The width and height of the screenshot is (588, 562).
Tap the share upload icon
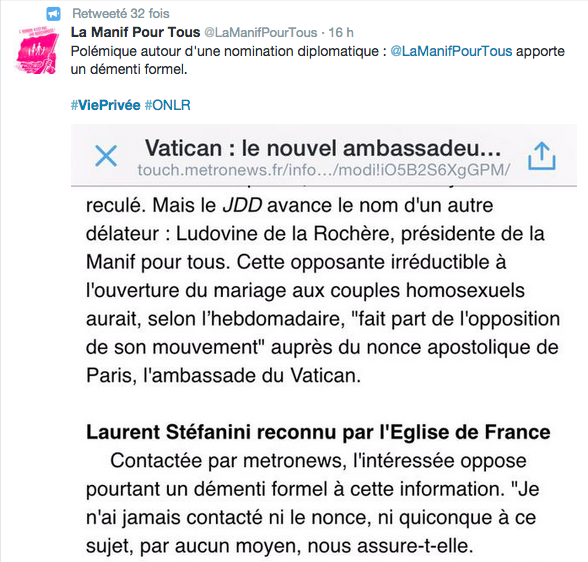542,156
